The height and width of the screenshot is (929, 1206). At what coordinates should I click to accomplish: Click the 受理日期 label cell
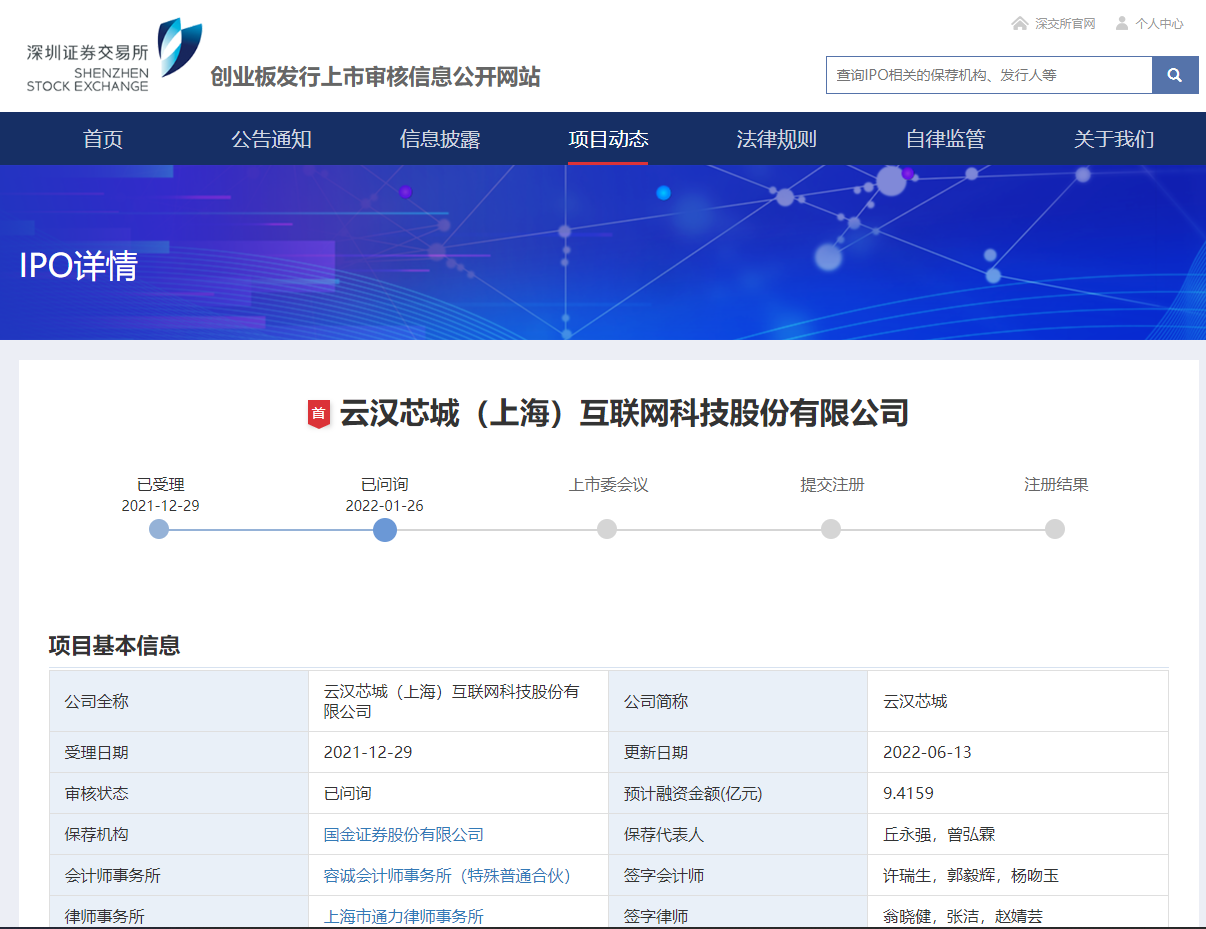pos(179,752)
